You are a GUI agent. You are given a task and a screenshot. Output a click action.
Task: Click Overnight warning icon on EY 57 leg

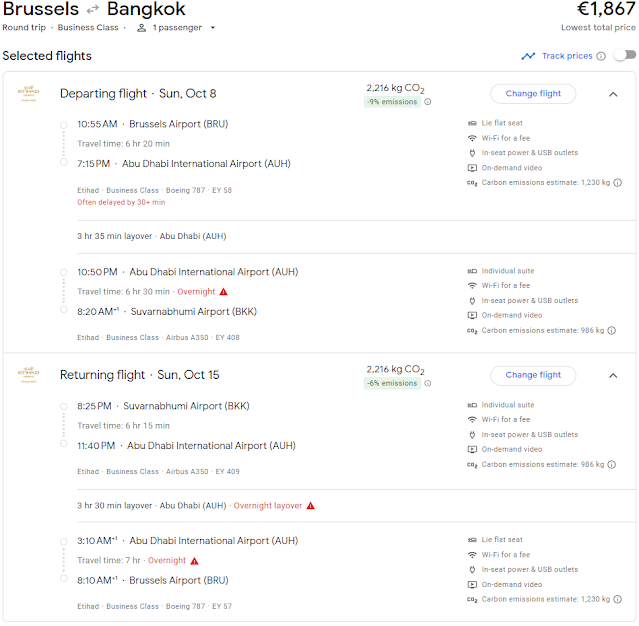point(194,561)
